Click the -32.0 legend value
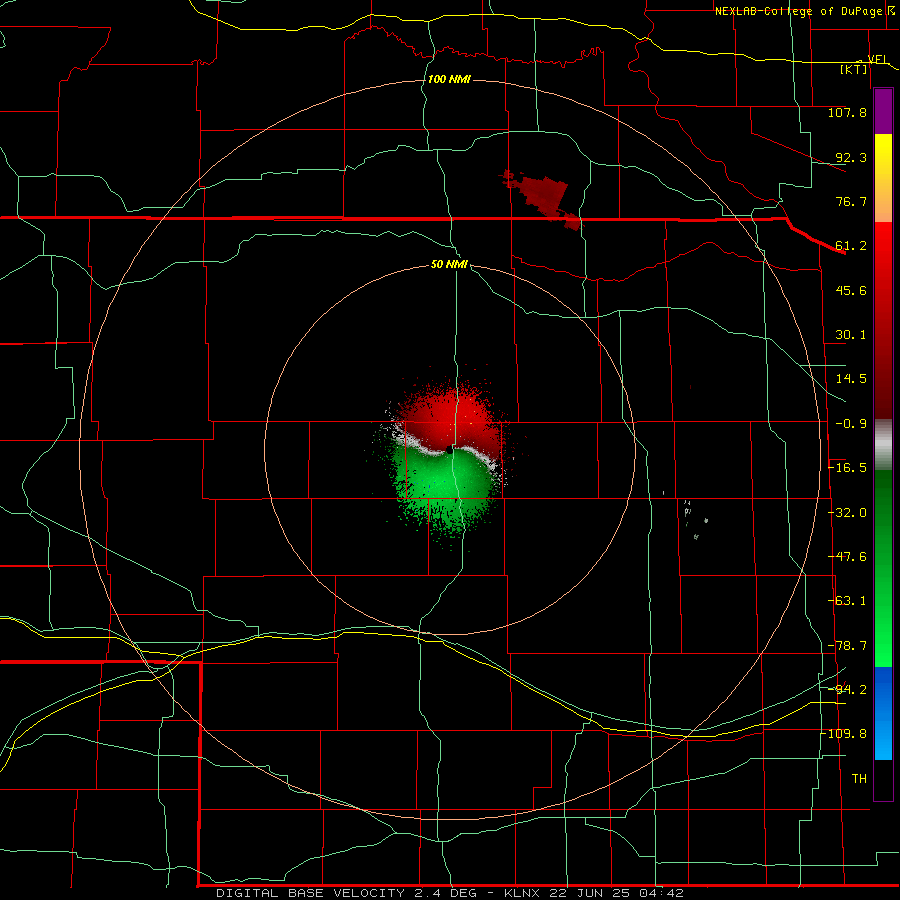 (847, 513)
